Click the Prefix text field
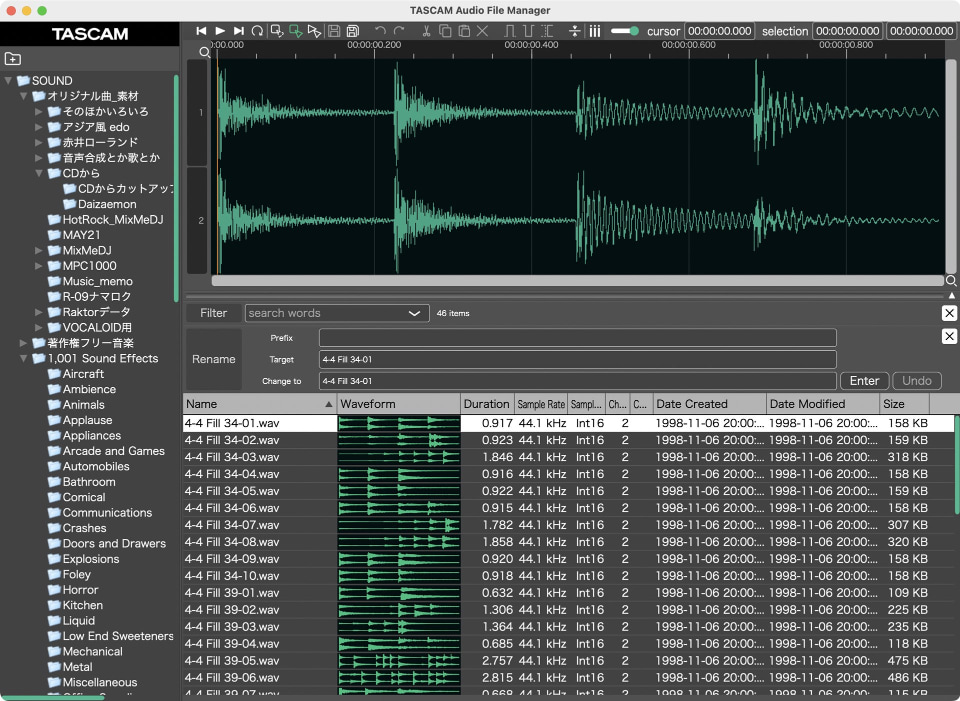Screen dimensions: 960x701 point(577,338)
